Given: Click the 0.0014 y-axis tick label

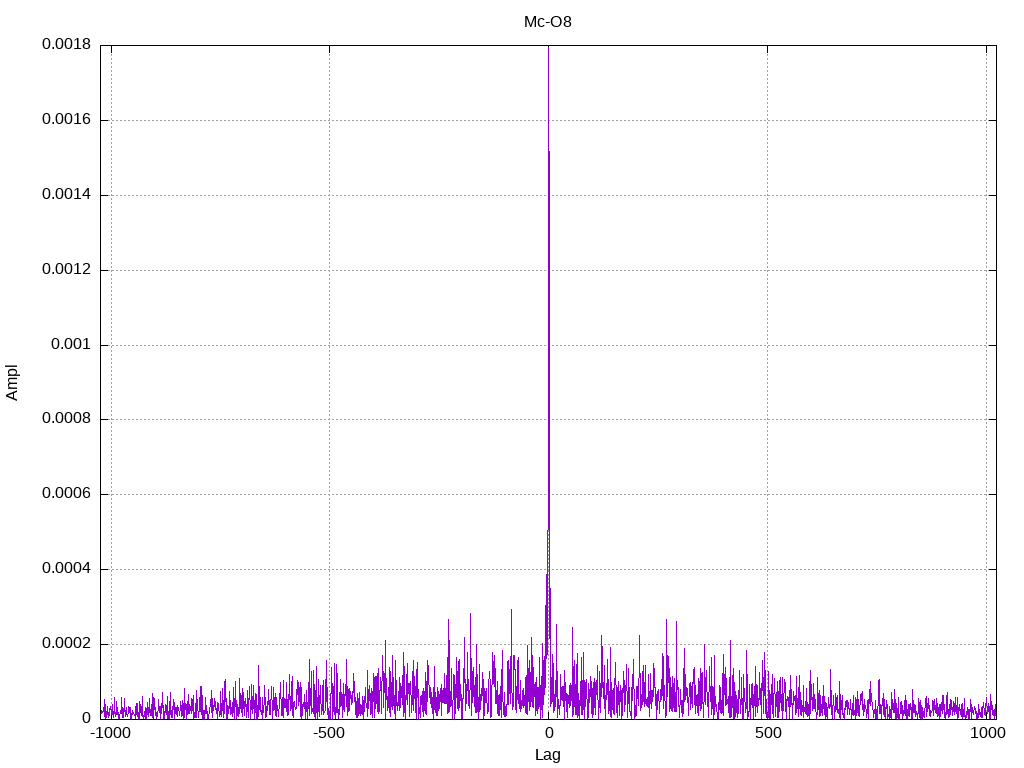Looking at the screenshot, I should pos(66,195).
